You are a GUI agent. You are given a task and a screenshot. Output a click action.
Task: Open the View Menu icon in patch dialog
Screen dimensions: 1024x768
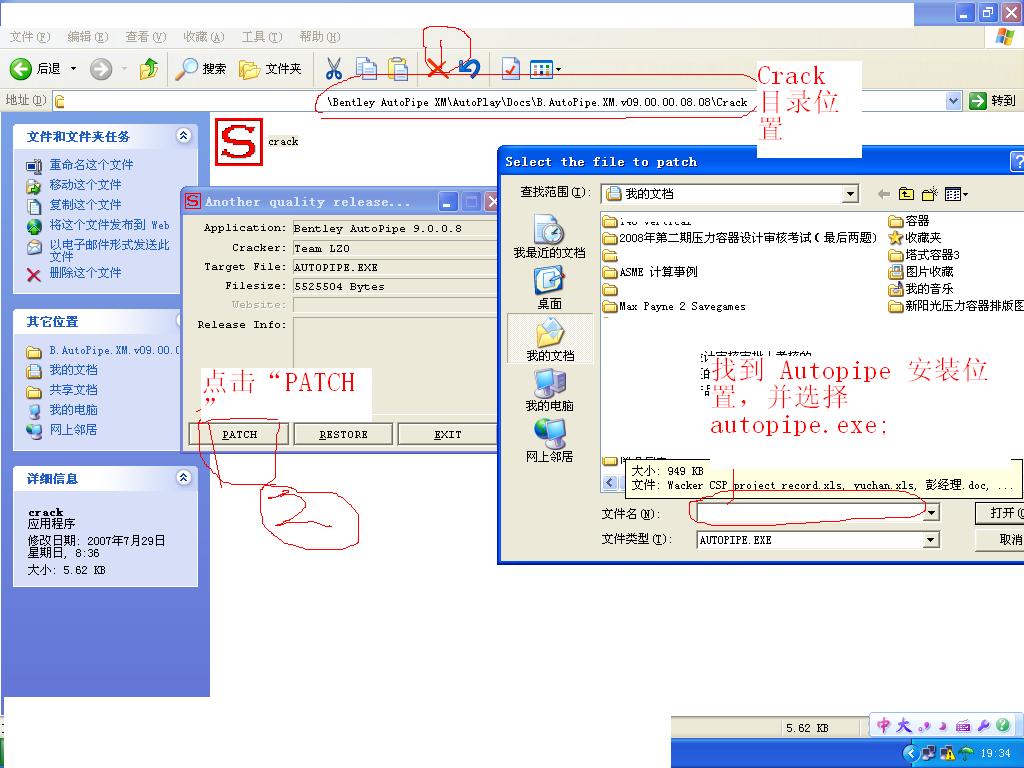tap(956, 194)
